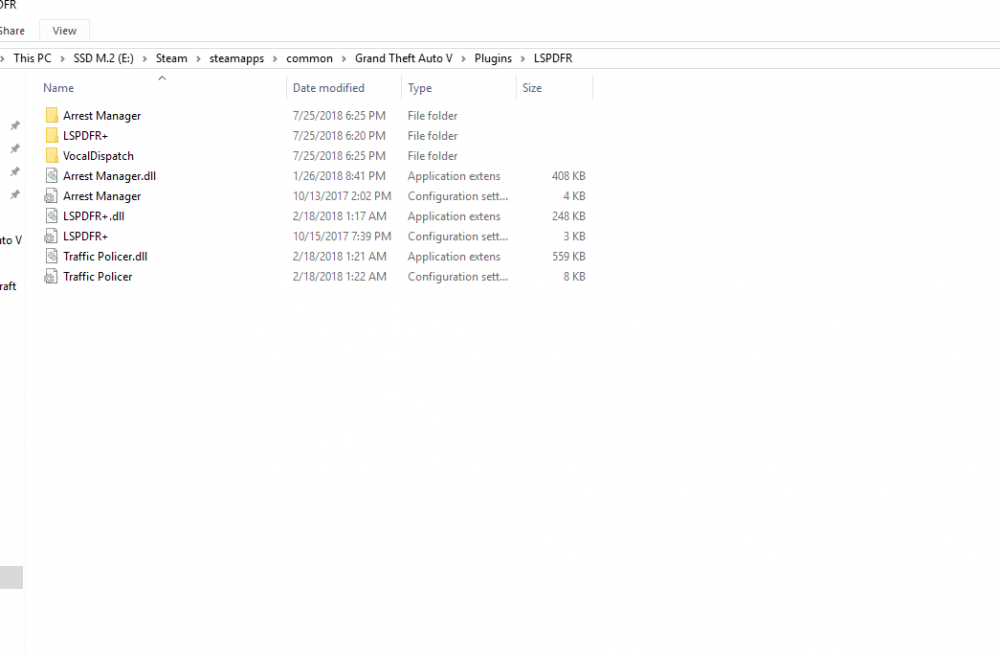Expand the chevron after steamapps breadcrumb

(x=275, y=59)
